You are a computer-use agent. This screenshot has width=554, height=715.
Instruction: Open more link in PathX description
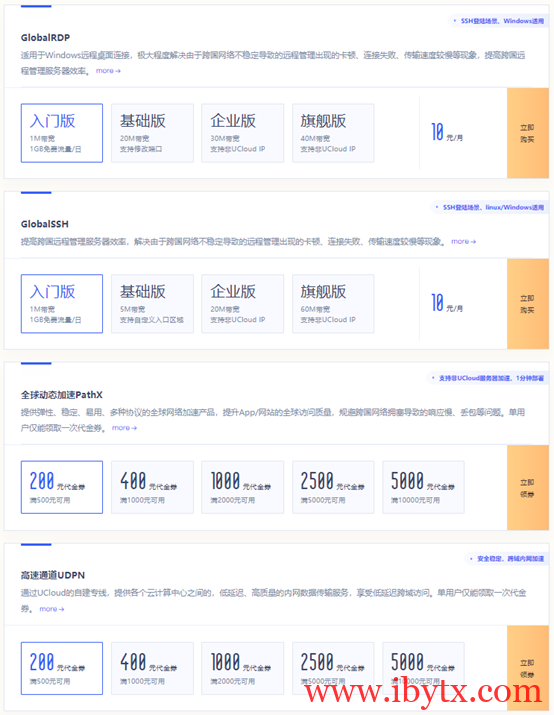click(124, 428)
